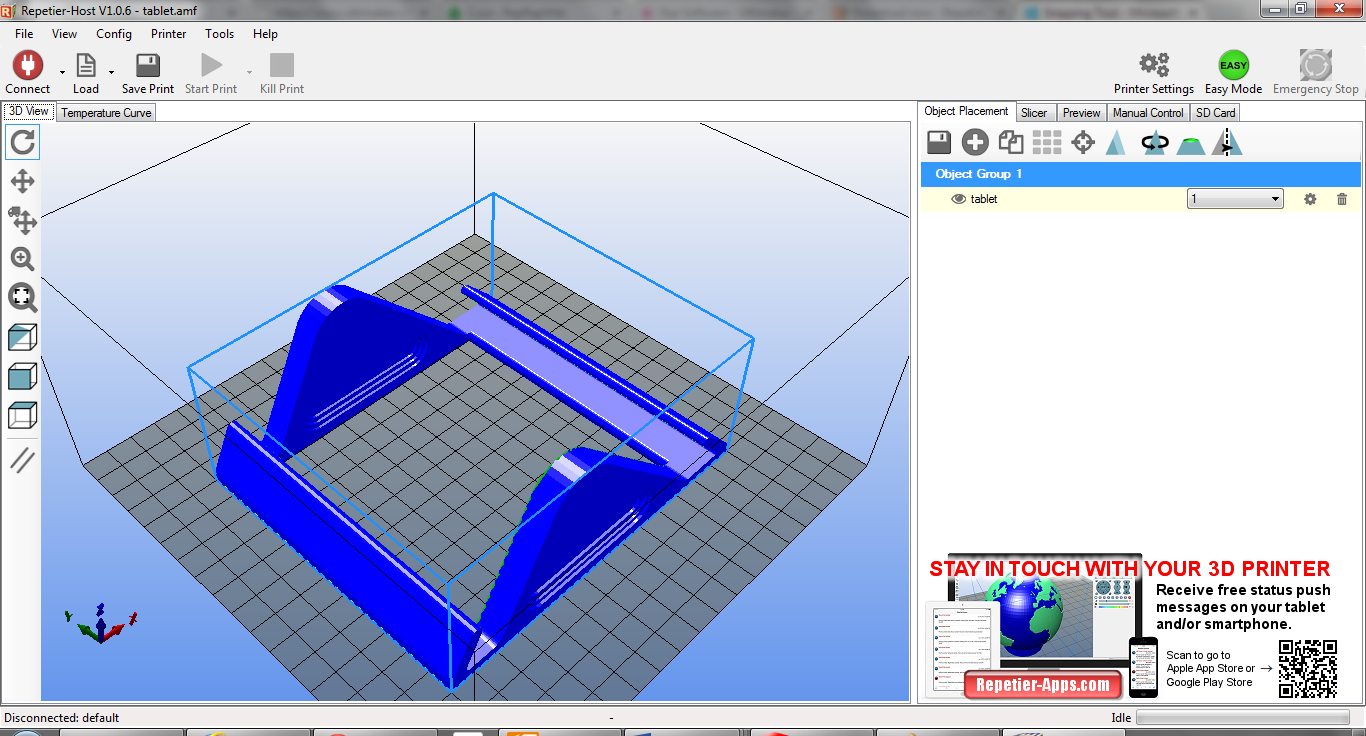Screen dimensions: 1366x736
Task: Delete tablet object with trash icon
Action: tap(1342, 199)
